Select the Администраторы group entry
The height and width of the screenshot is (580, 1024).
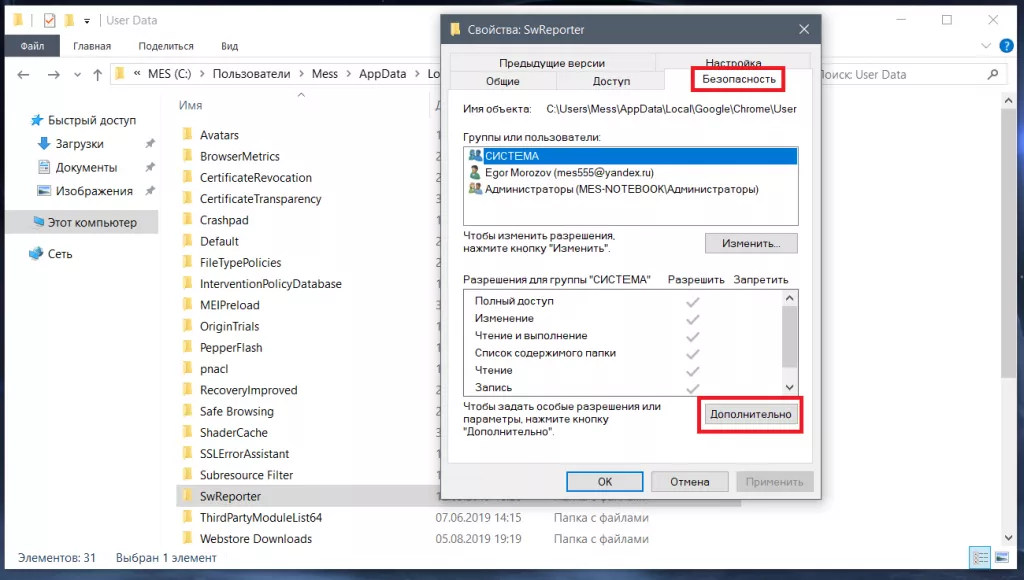614,189
